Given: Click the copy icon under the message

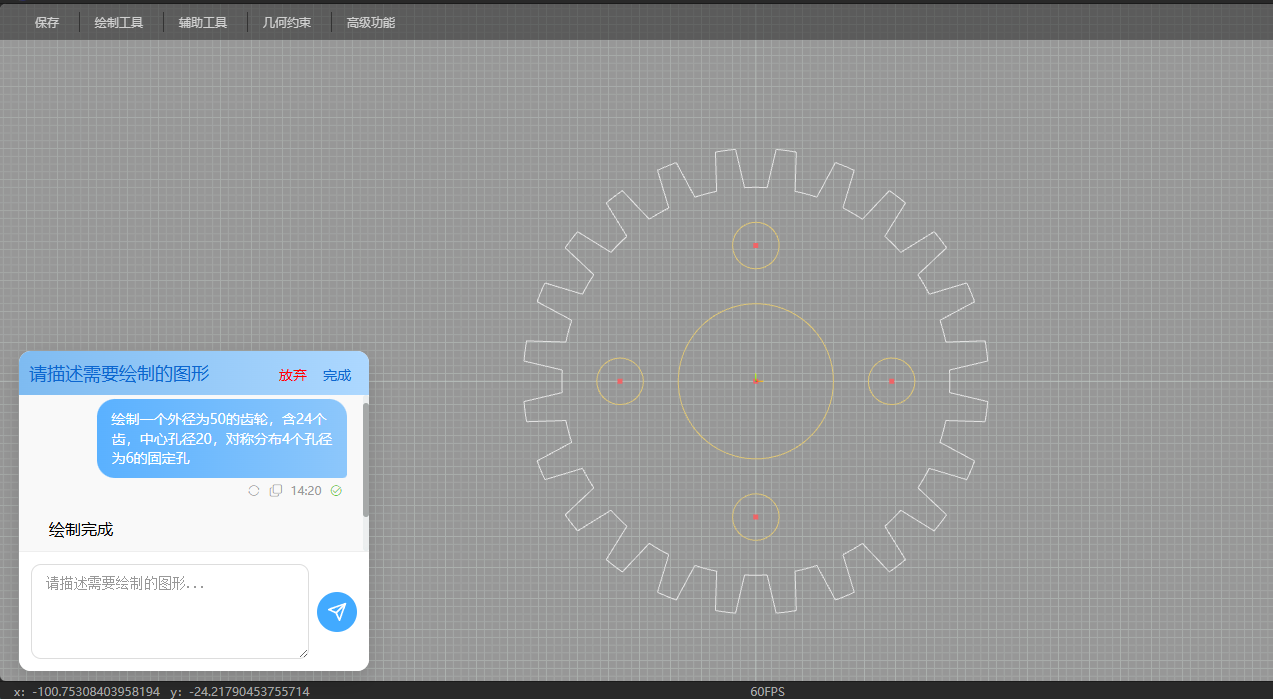Looking at the screenshot, I should 276,490.
